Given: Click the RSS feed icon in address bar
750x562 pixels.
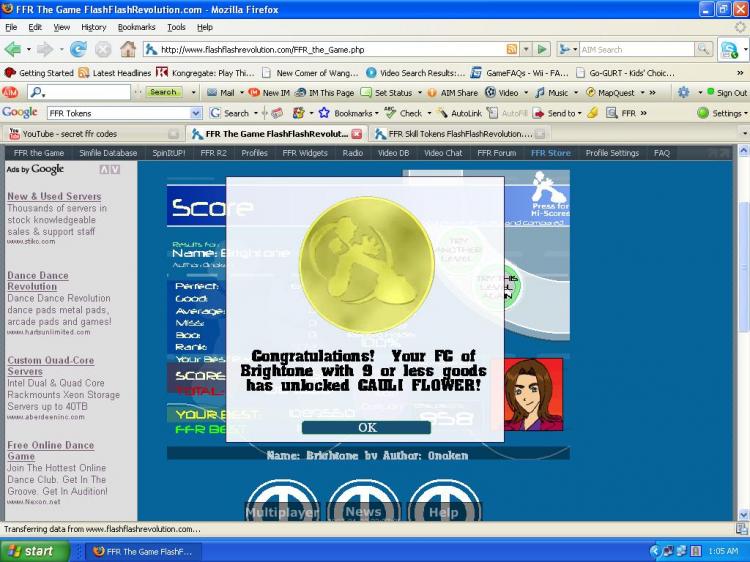Looking at the screenshot, I should [512, 49].
